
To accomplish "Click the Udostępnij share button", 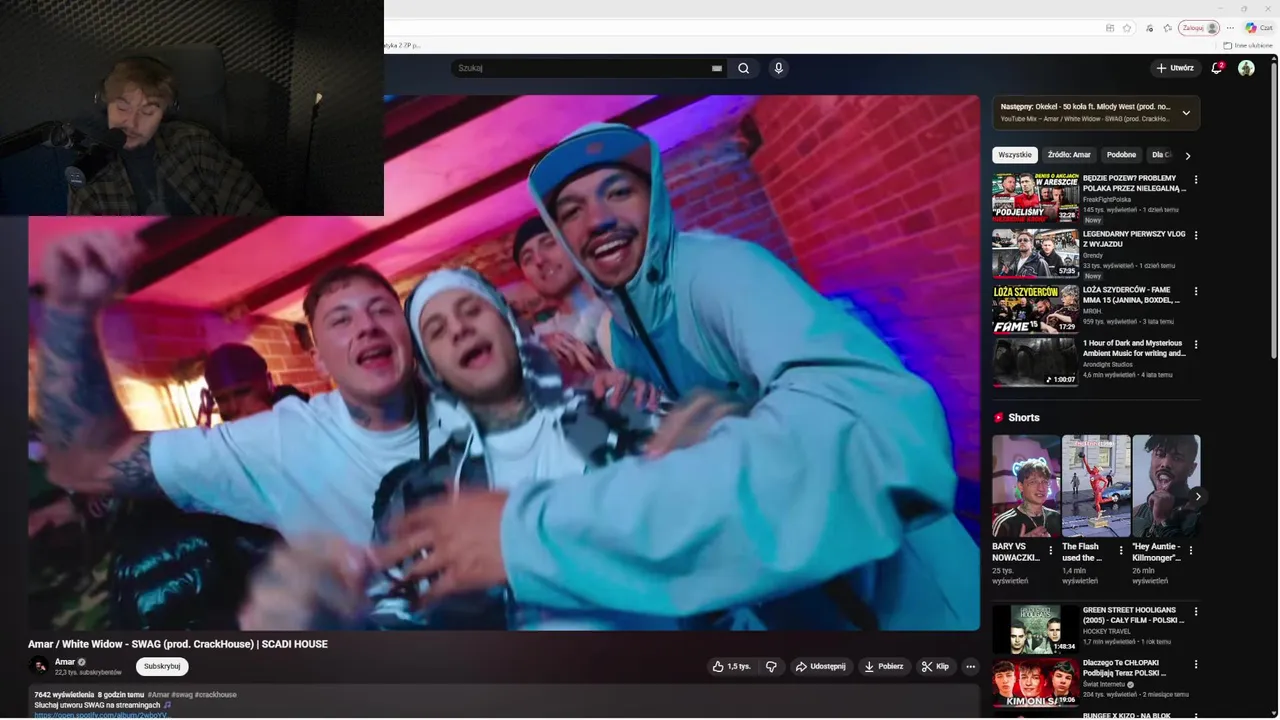I will pos(820,666).
